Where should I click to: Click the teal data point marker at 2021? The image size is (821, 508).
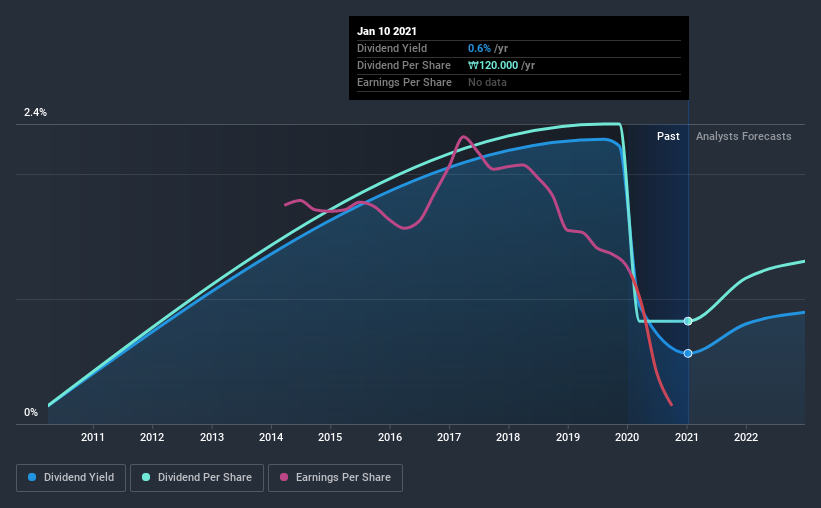[x=688, y=321]
